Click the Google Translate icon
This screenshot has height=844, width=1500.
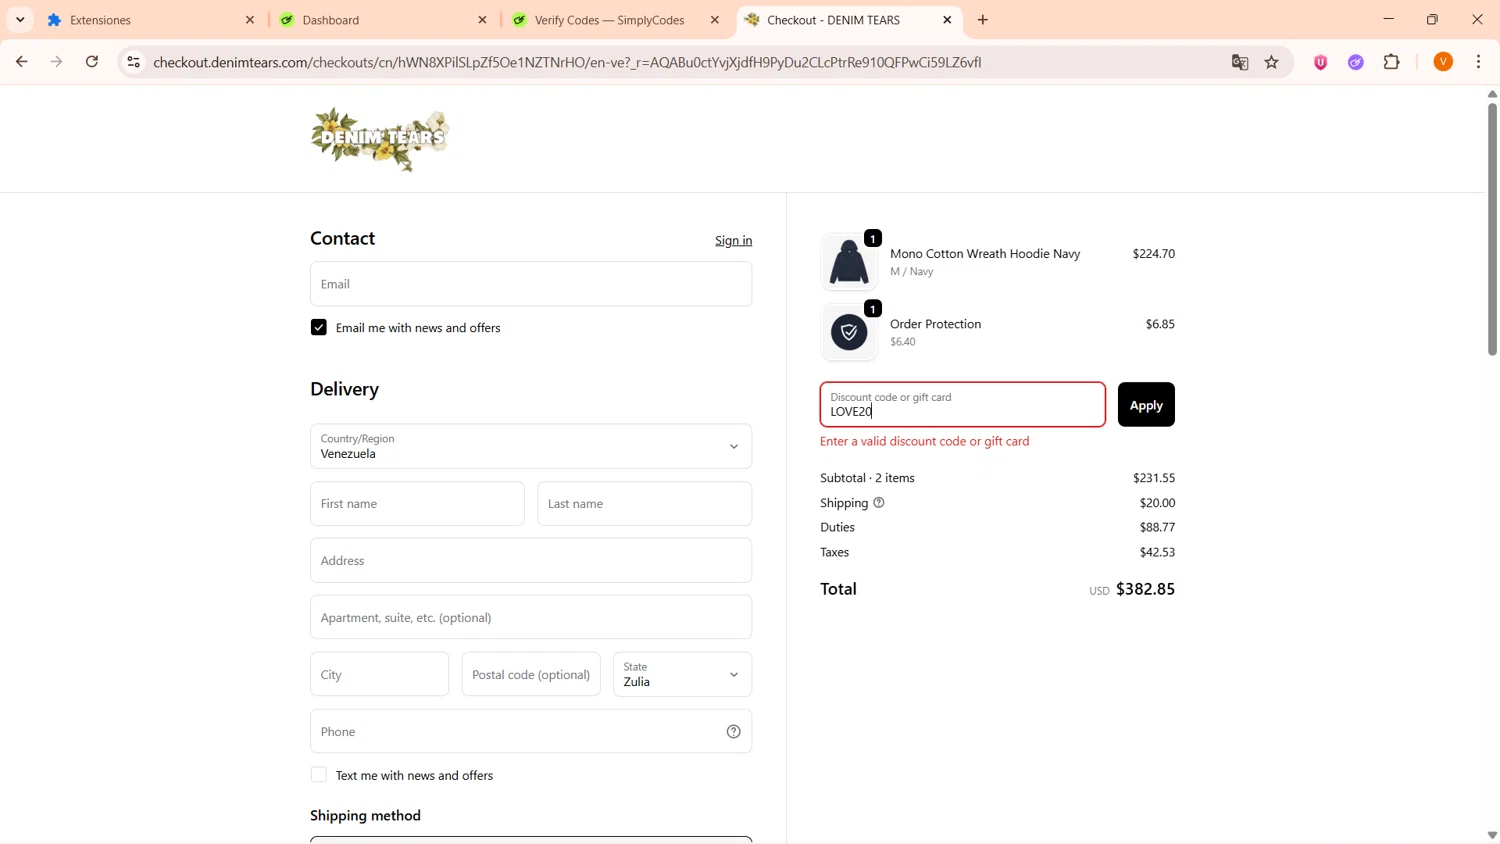pos(1240,62)
